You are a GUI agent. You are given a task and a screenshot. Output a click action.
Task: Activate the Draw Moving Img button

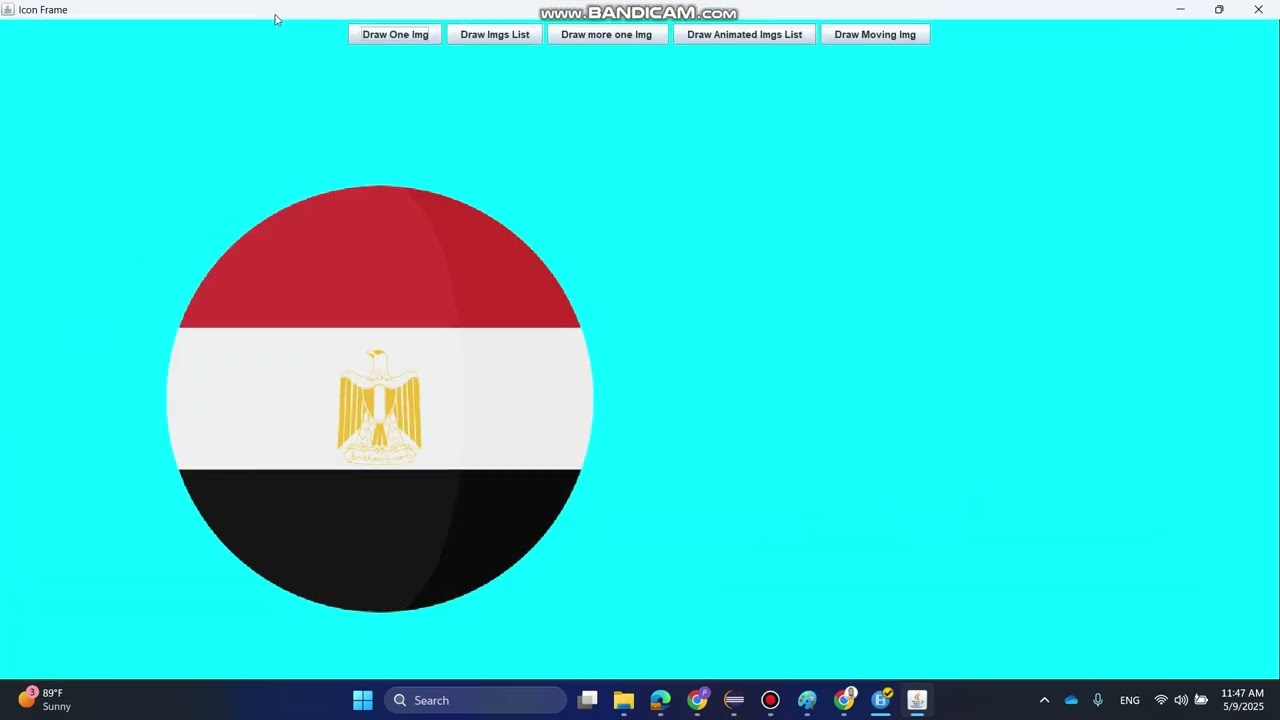click(x=875, y=34)
